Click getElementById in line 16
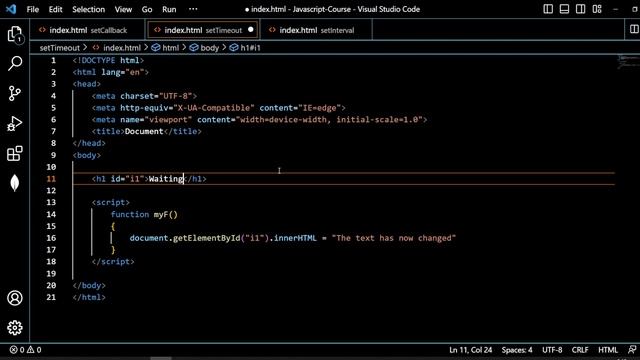The height and width of the screenshot is (360, 640). 207,238
